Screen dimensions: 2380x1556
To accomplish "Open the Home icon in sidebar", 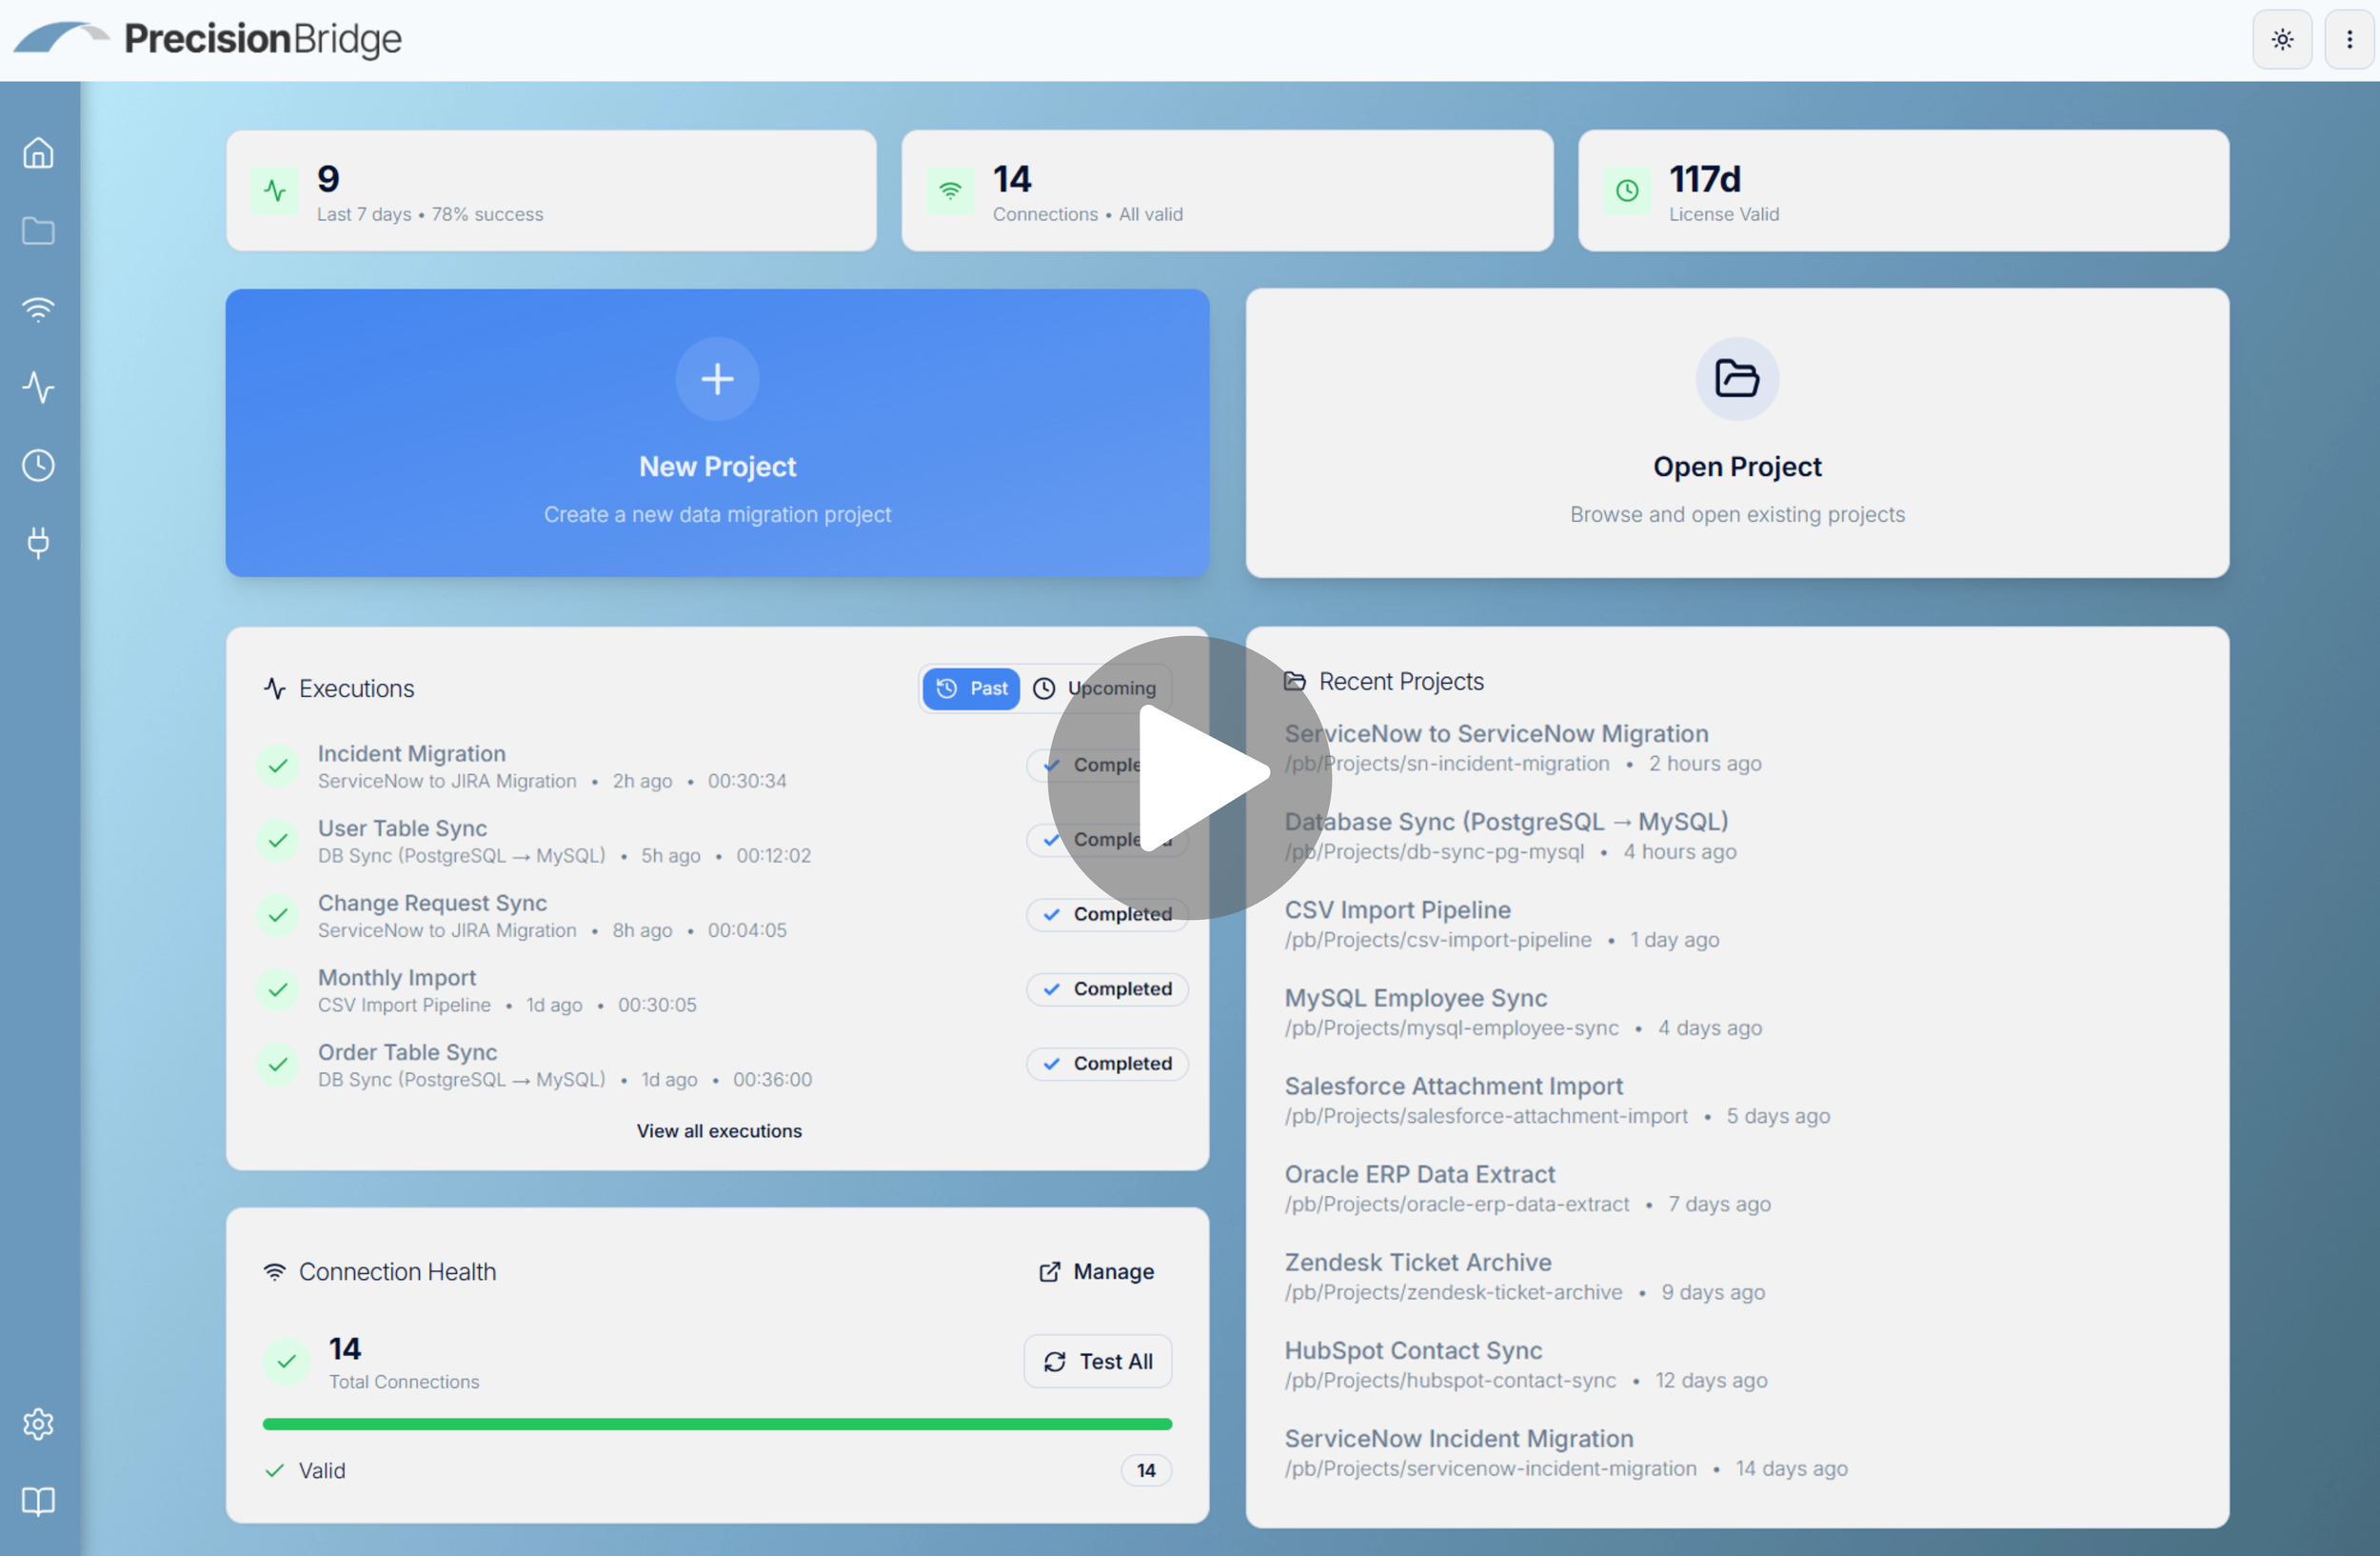I will pyautogui.click(x=38, y=153).
